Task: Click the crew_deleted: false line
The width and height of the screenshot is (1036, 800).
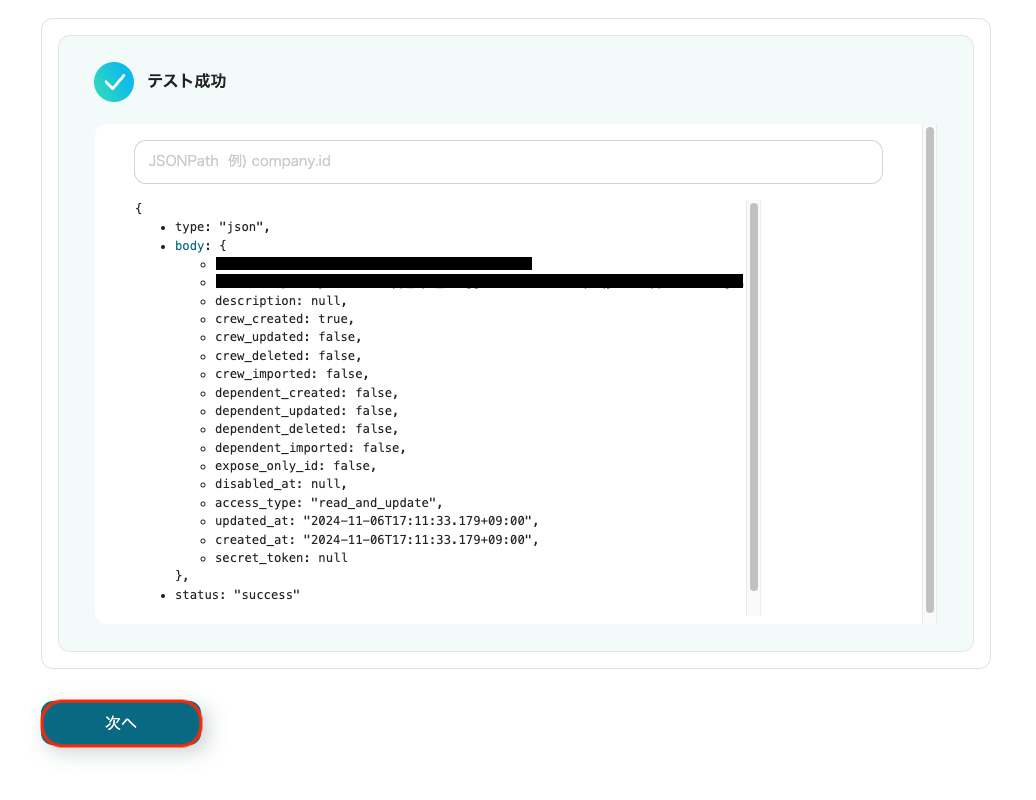Action: (x=288, y=356)
